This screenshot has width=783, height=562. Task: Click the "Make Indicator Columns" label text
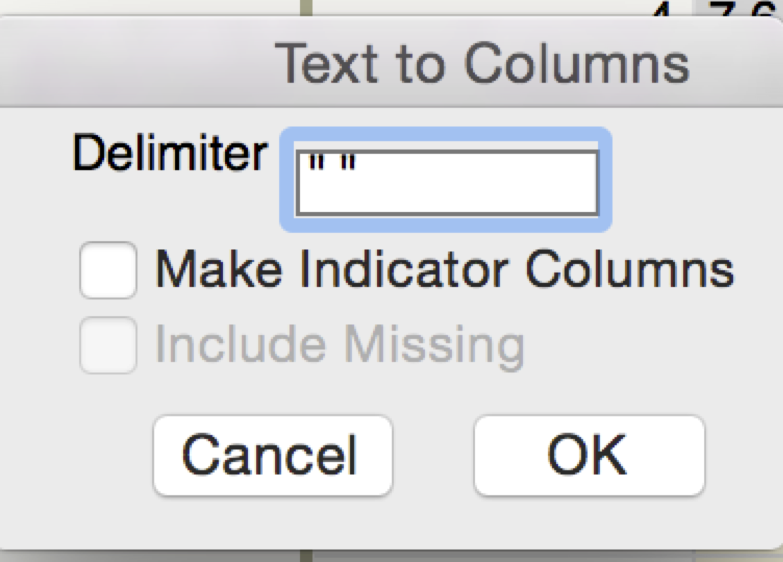444,270
